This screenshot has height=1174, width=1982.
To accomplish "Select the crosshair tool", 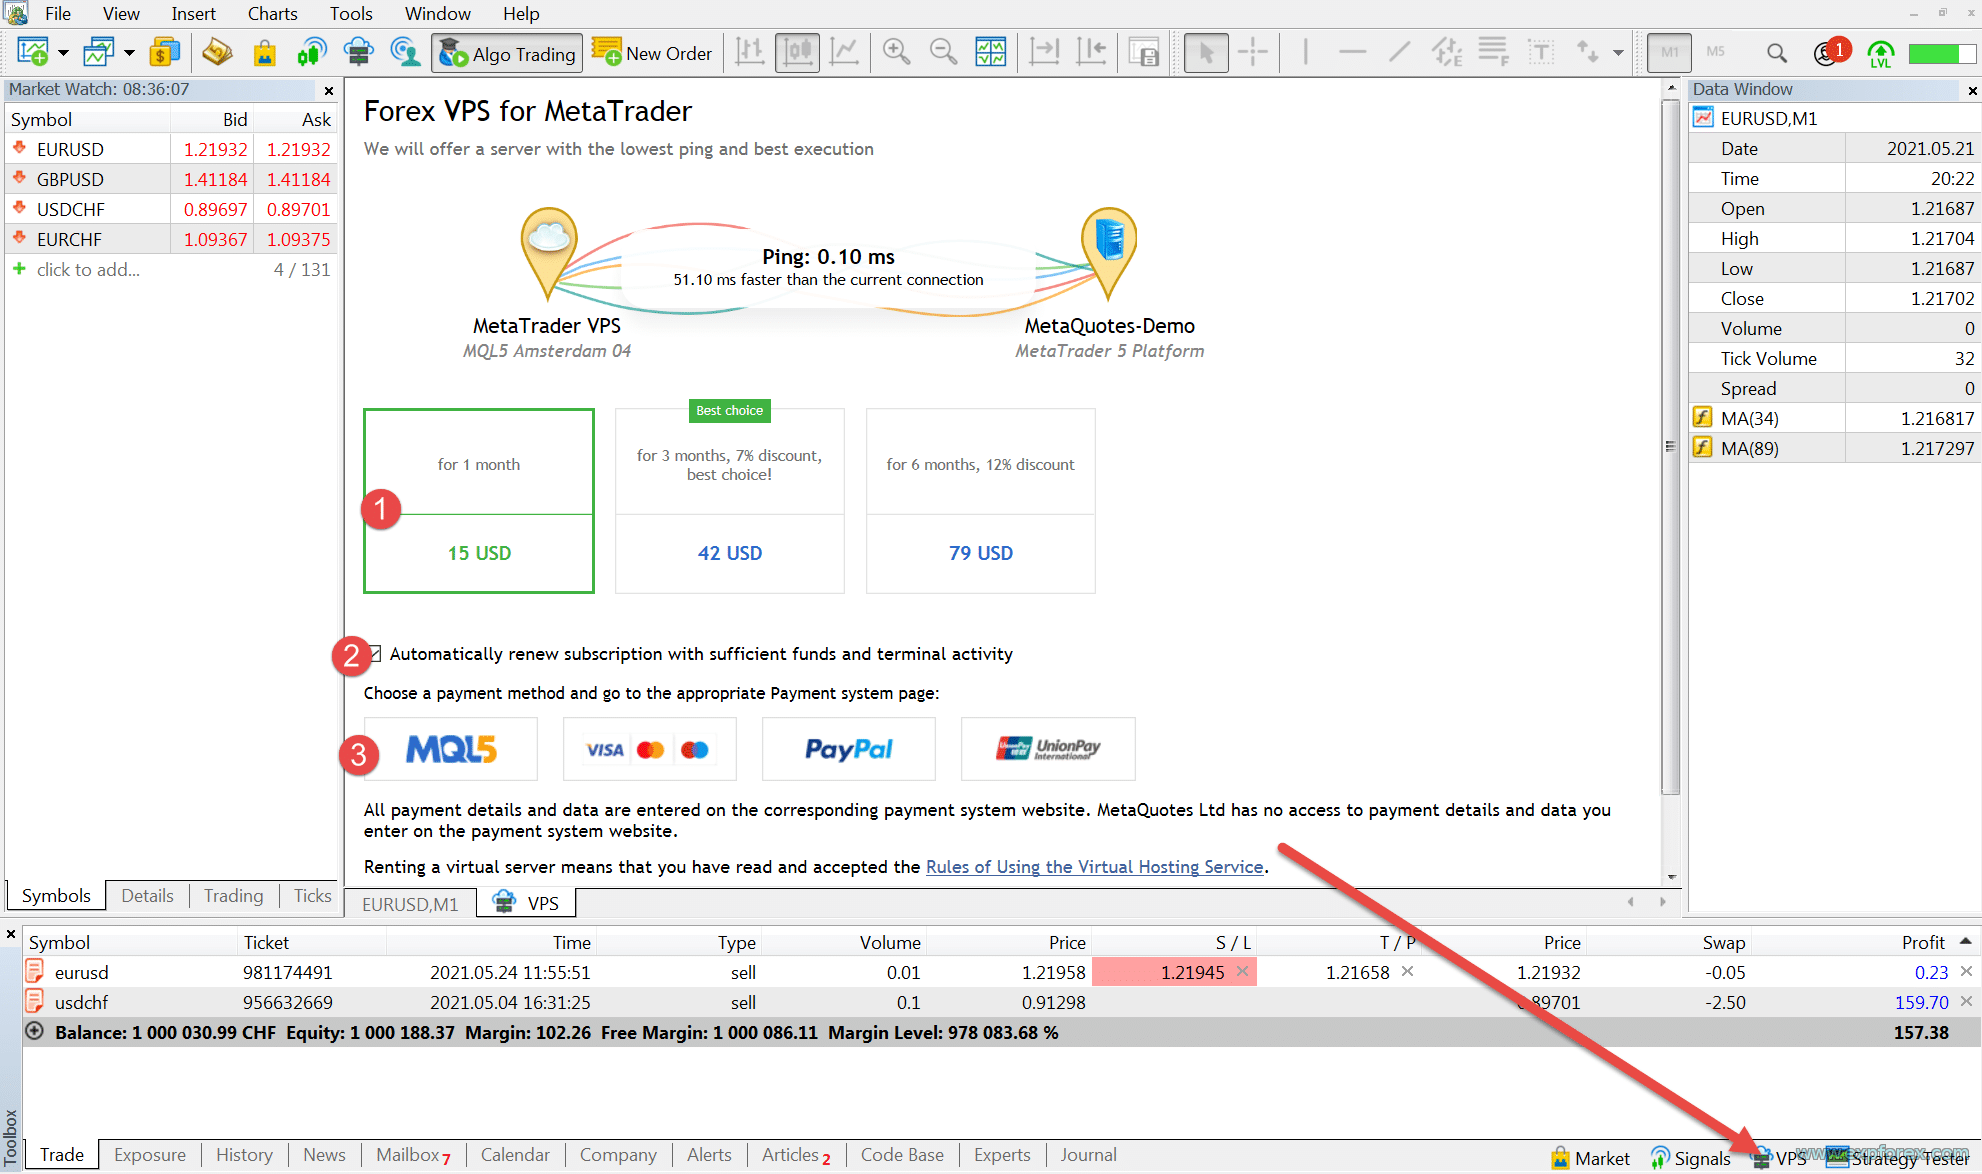I will [x=1253, y=52].
